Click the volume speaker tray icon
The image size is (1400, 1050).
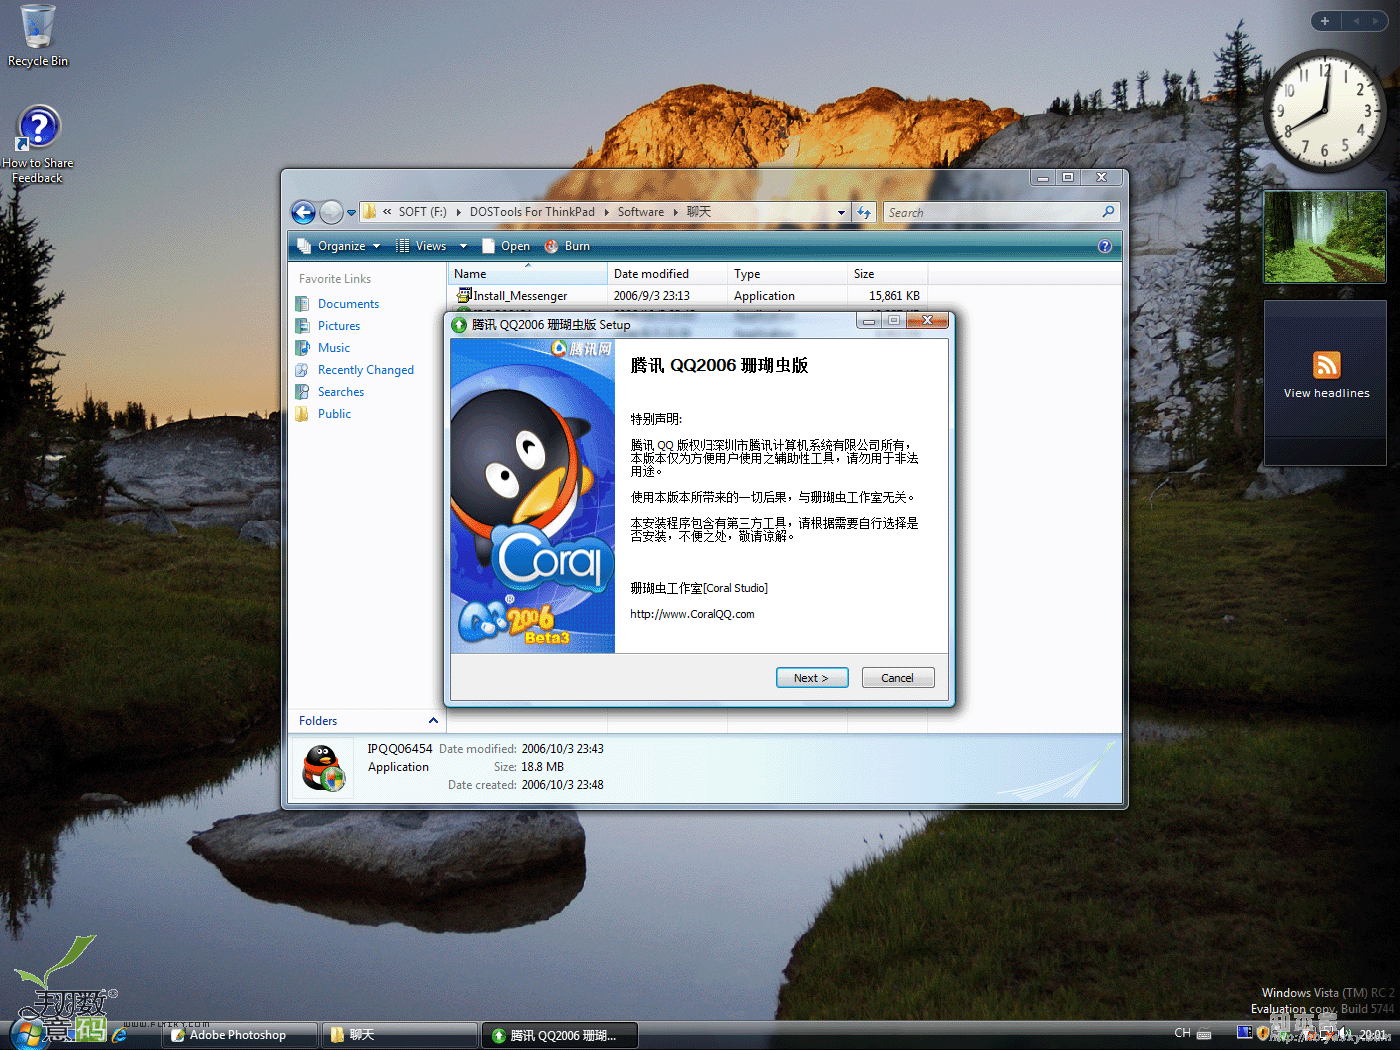pos(1345,1034)
